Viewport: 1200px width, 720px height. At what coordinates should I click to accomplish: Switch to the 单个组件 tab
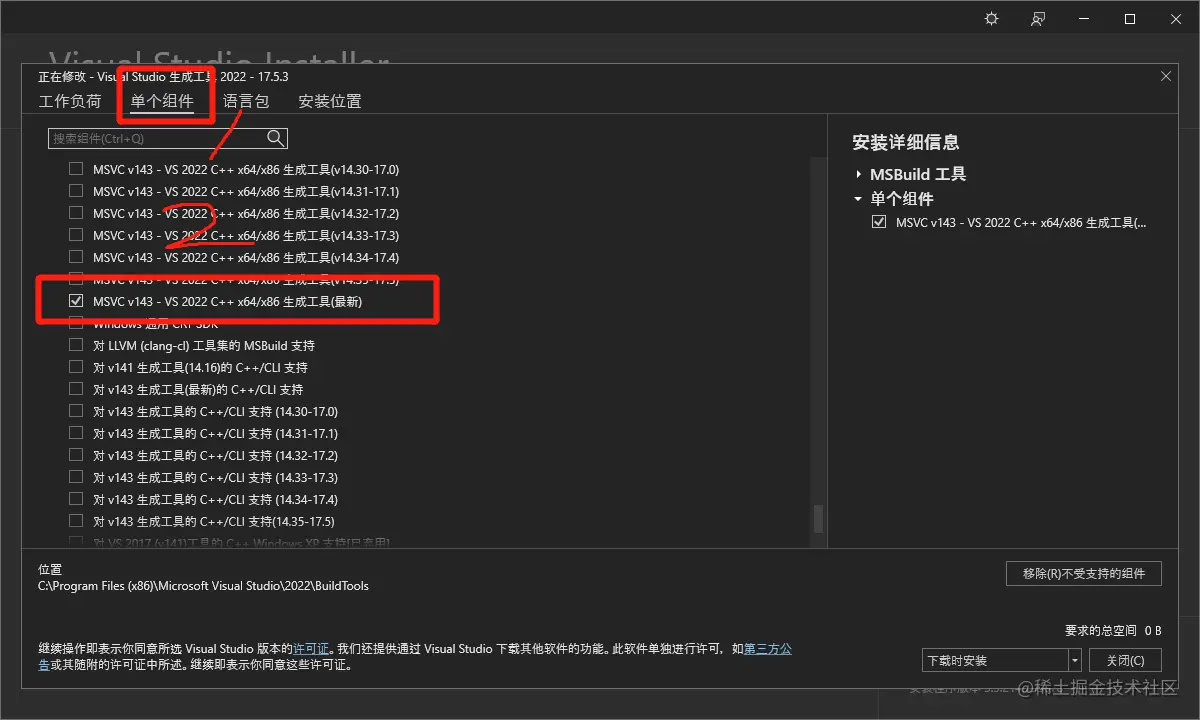pyautogui.click(x=162, y=101)
